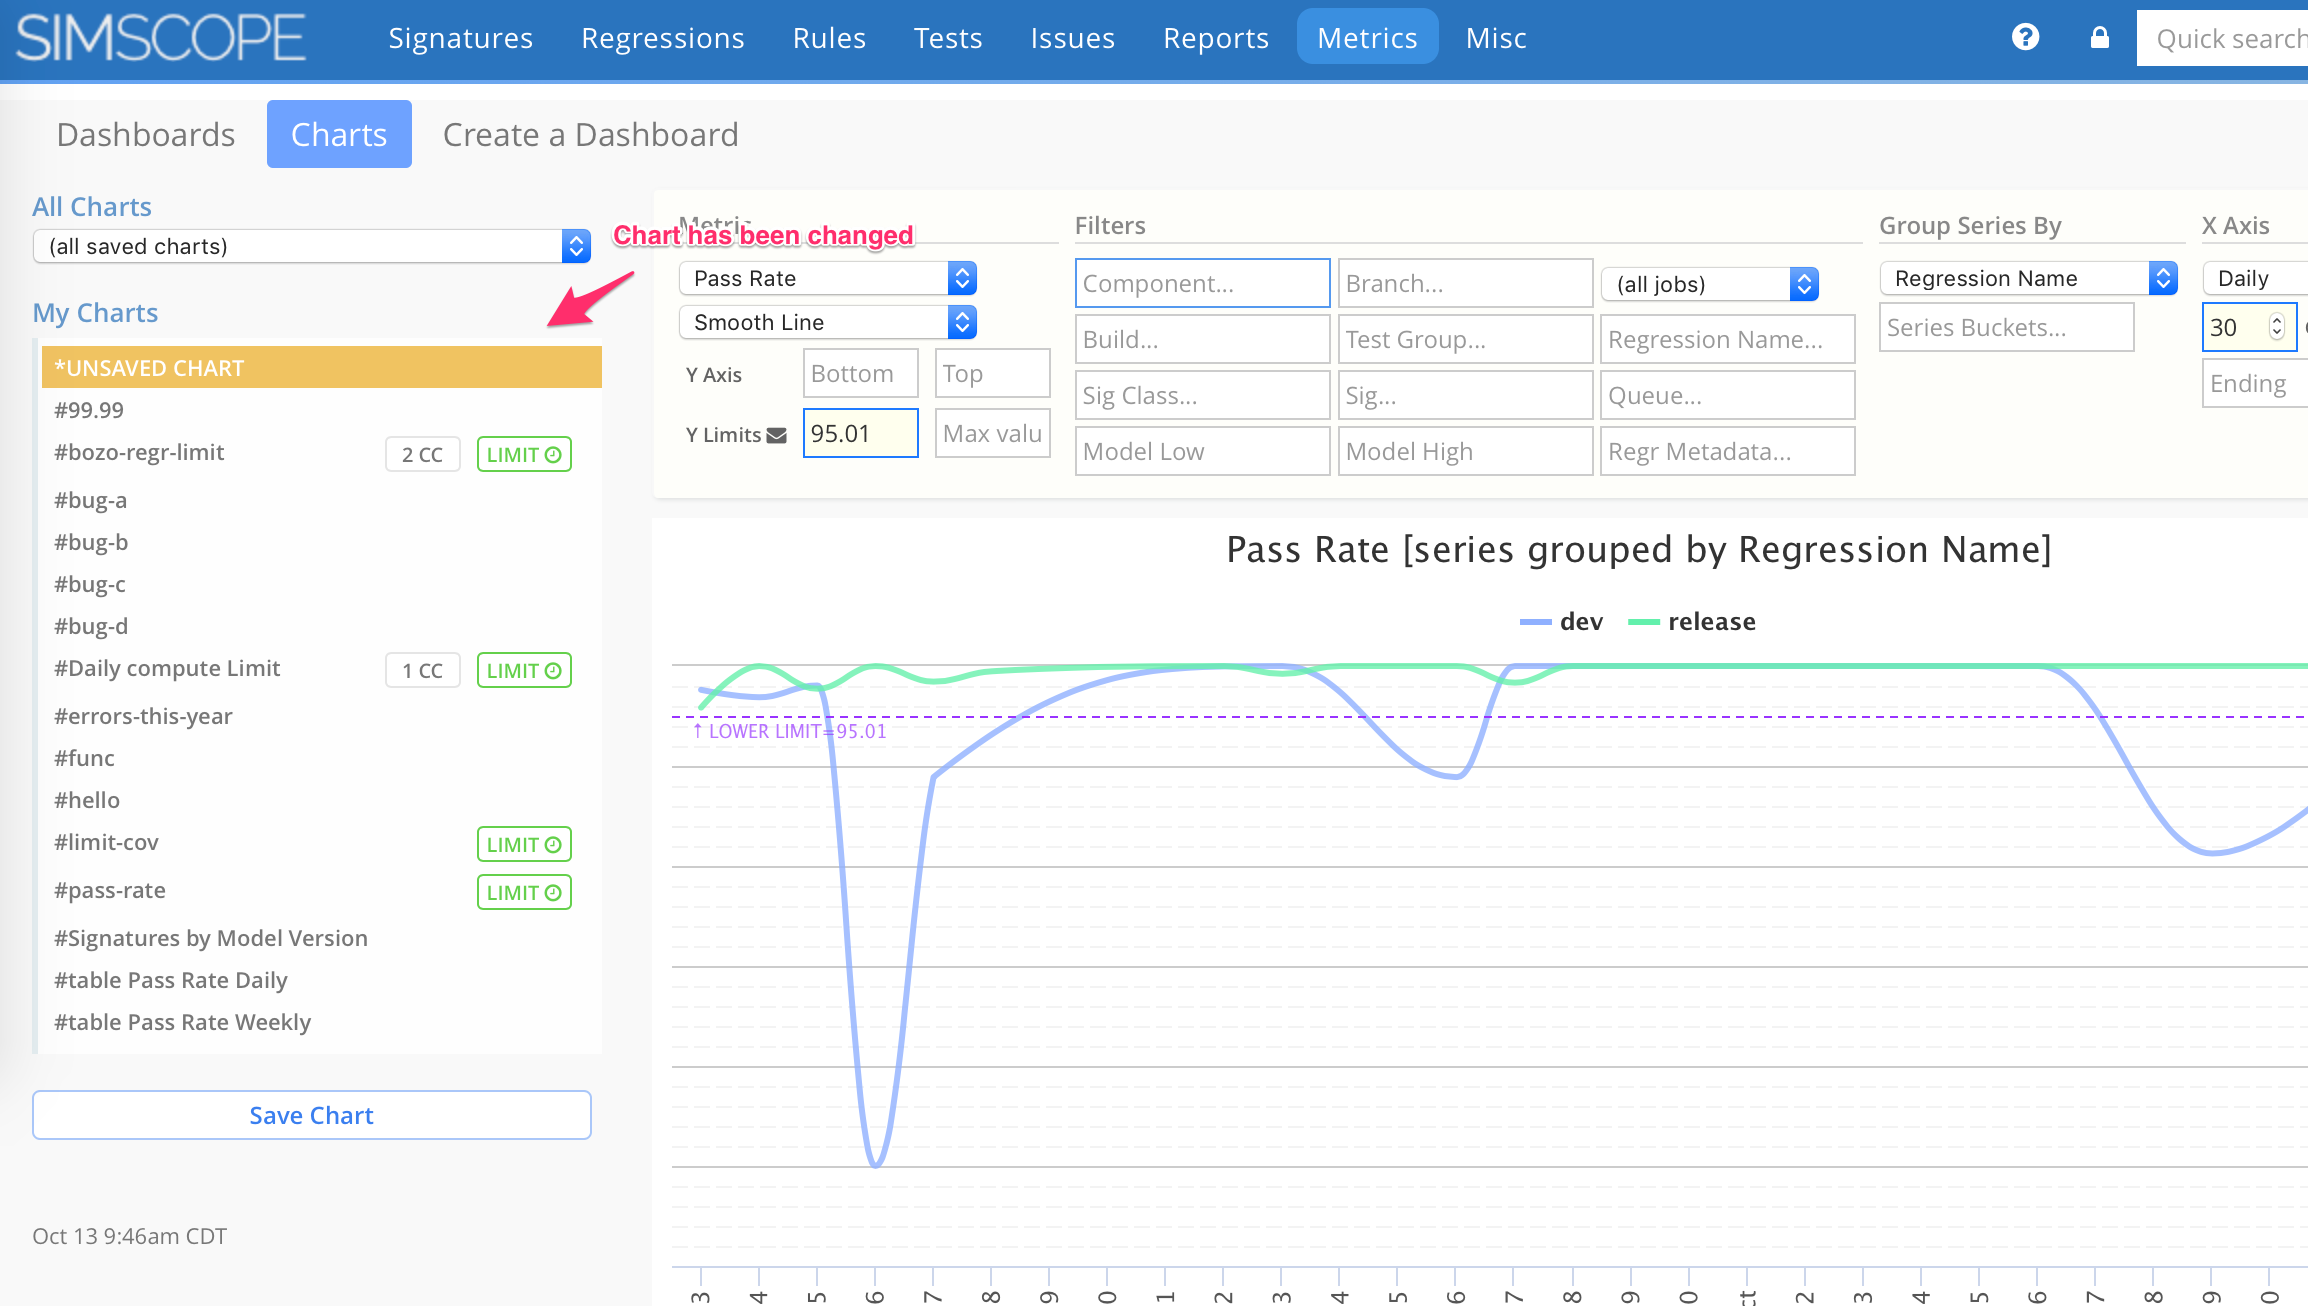Viewport: 2308px width, 1306px height.
Task: Open the Rules menu
Action: click(x=829, y=38)
